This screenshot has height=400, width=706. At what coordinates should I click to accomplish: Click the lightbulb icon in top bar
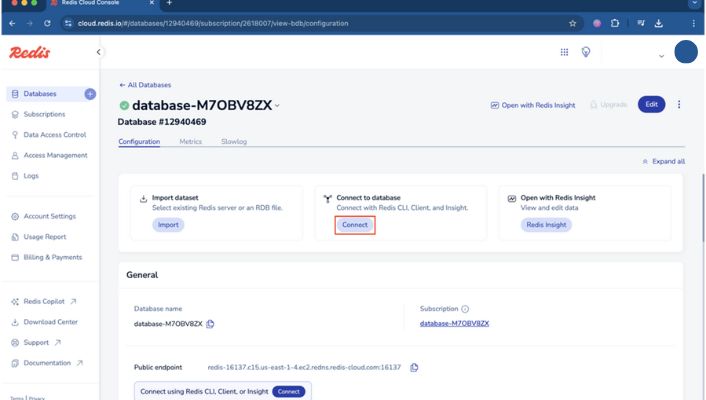tap(587, 52)
